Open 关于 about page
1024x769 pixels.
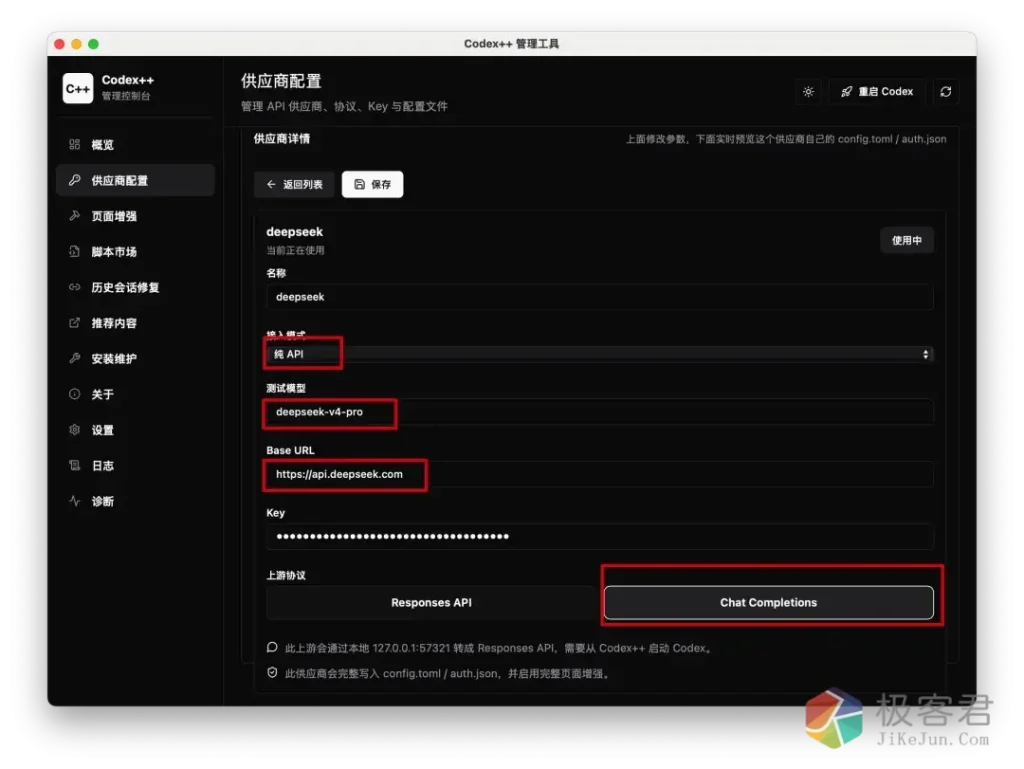tap(135, 394)
